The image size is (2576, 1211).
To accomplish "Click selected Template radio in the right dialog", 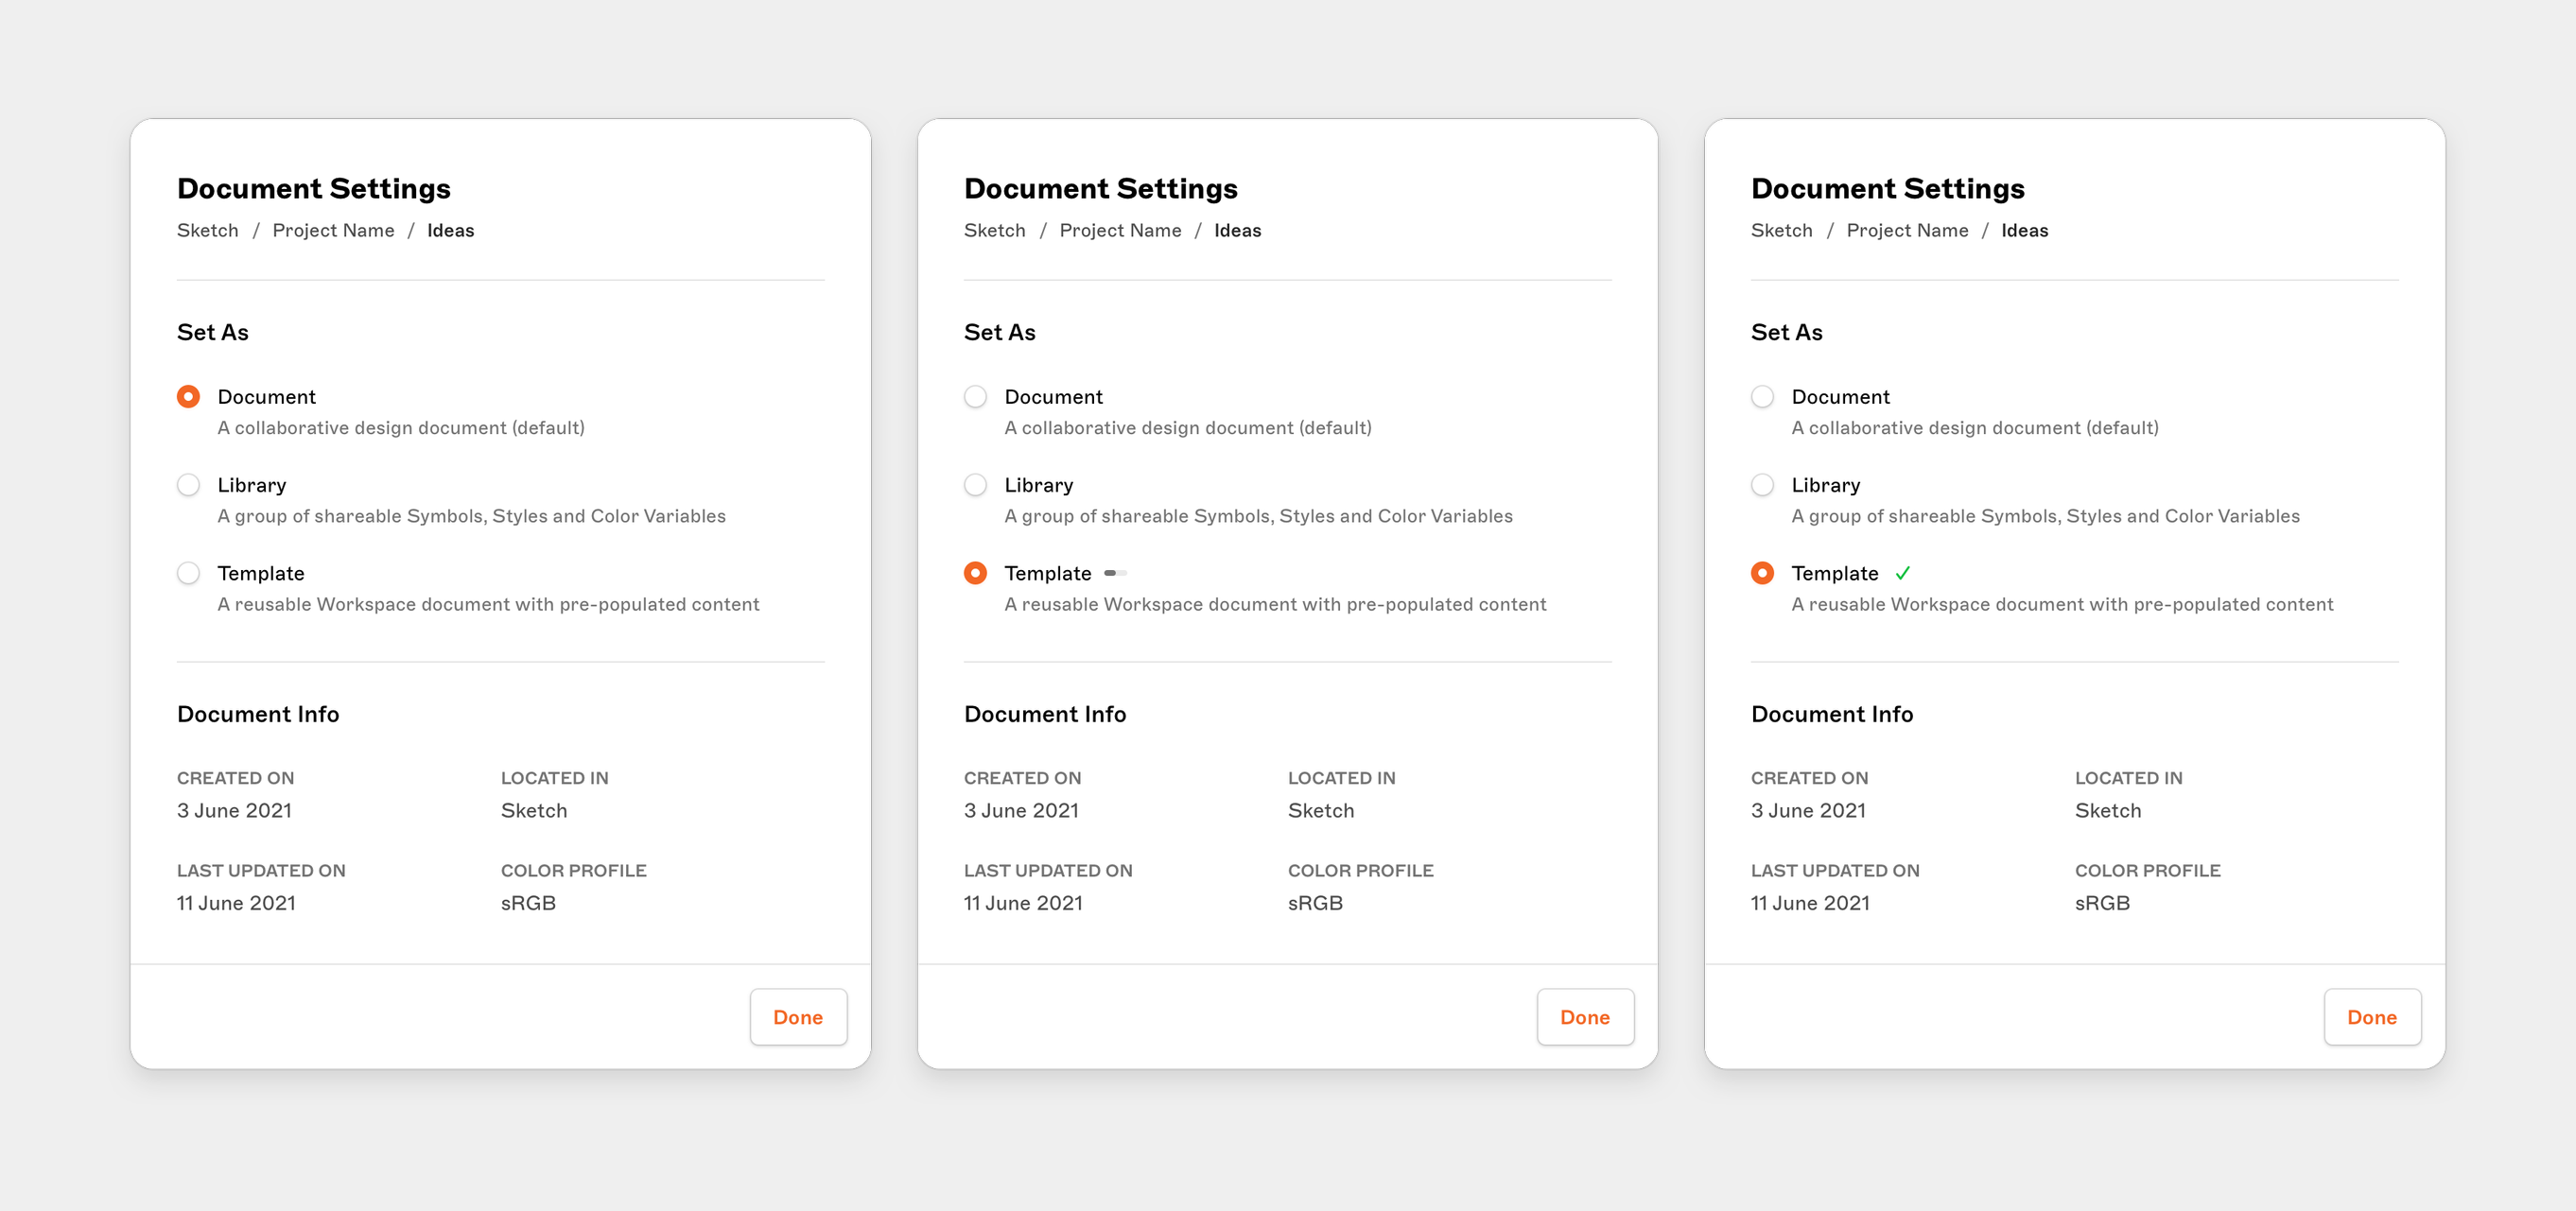I will (x=1762, y=573).
